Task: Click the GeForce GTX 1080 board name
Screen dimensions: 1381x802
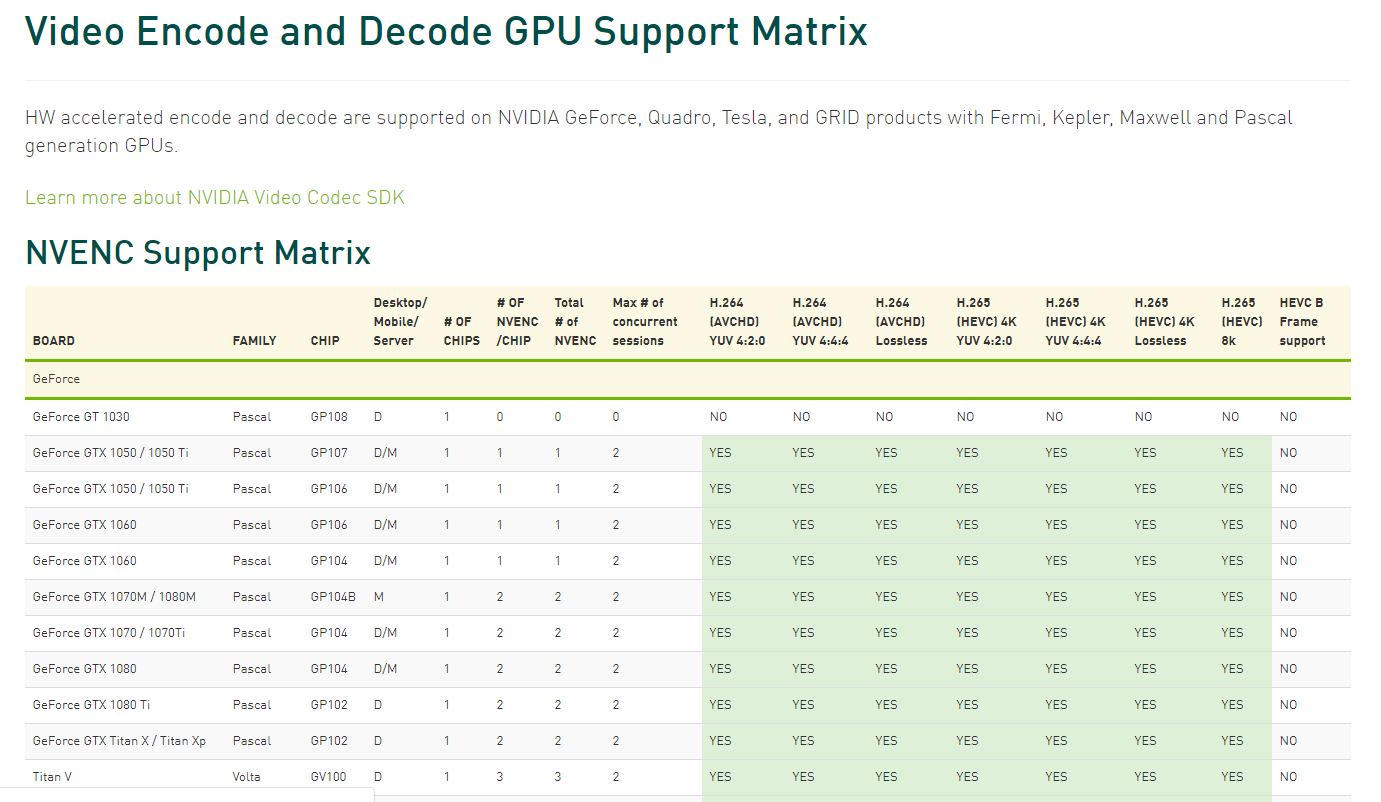Action: [85, 669]
